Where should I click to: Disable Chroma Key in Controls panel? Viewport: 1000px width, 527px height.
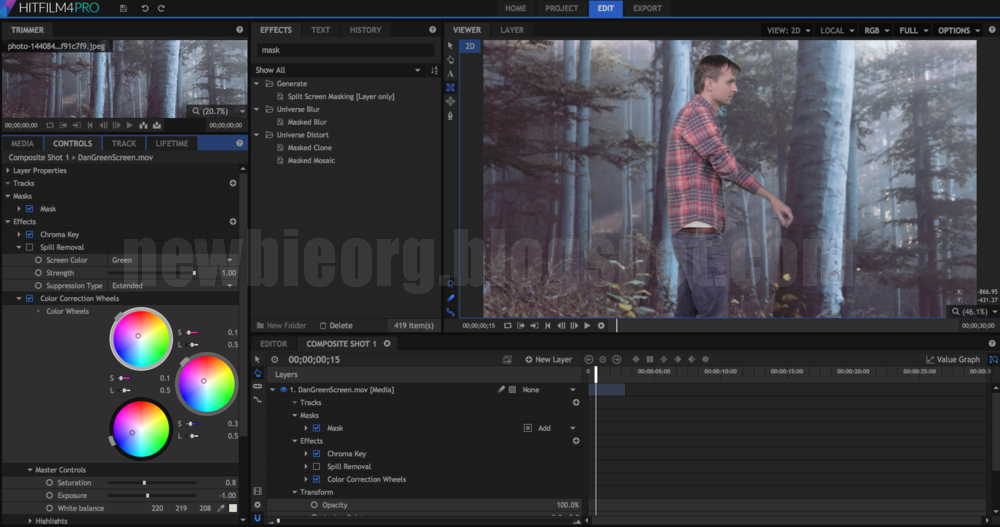coord(29,234)
